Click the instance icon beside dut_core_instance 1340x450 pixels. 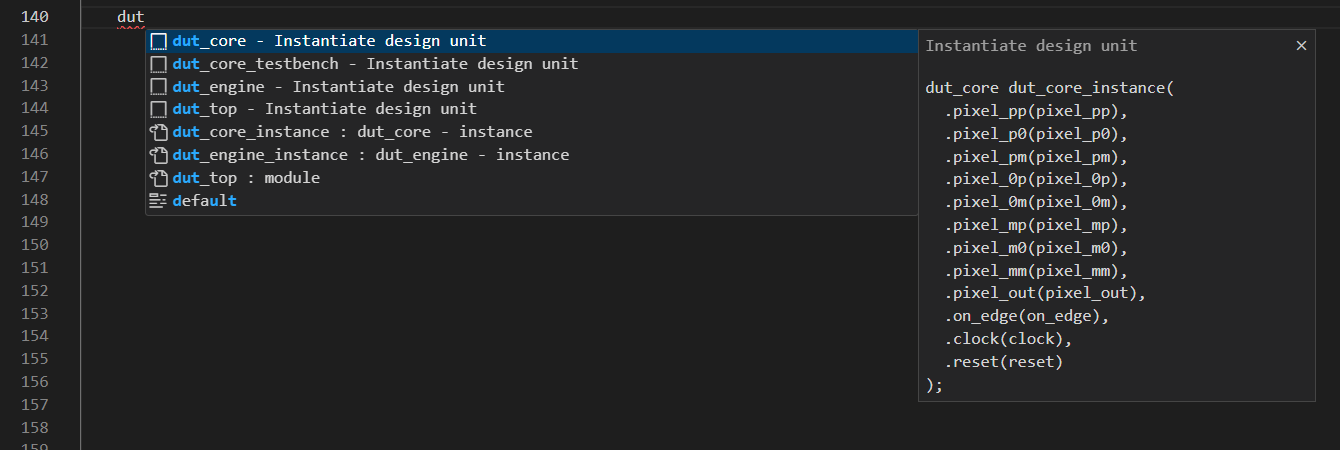click(158, 132)
